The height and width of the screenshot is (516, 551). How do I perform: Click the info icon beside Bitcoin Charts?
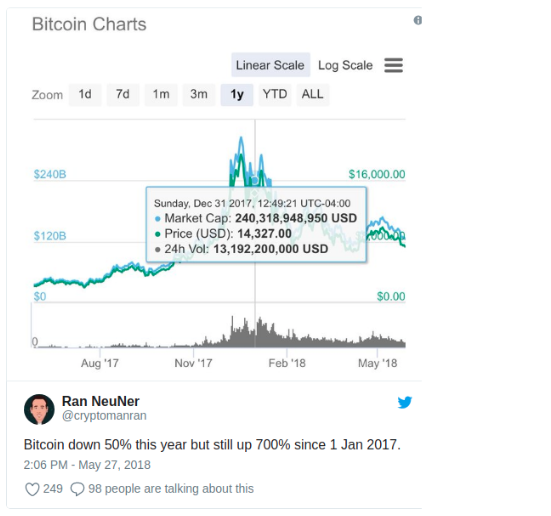pyautogui.click(x=417, y=20)
